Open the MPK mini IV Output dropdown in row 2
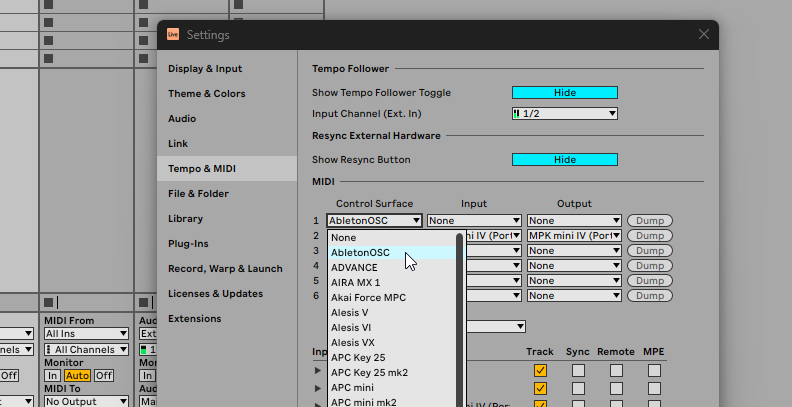 tap(574, 236)
